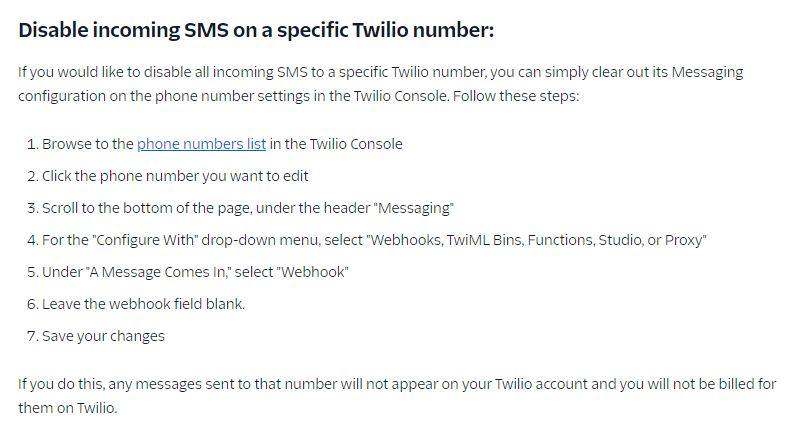Click the heading 'Disable incoming SMS on a specific Twilio number'

[x=256, y=30]
